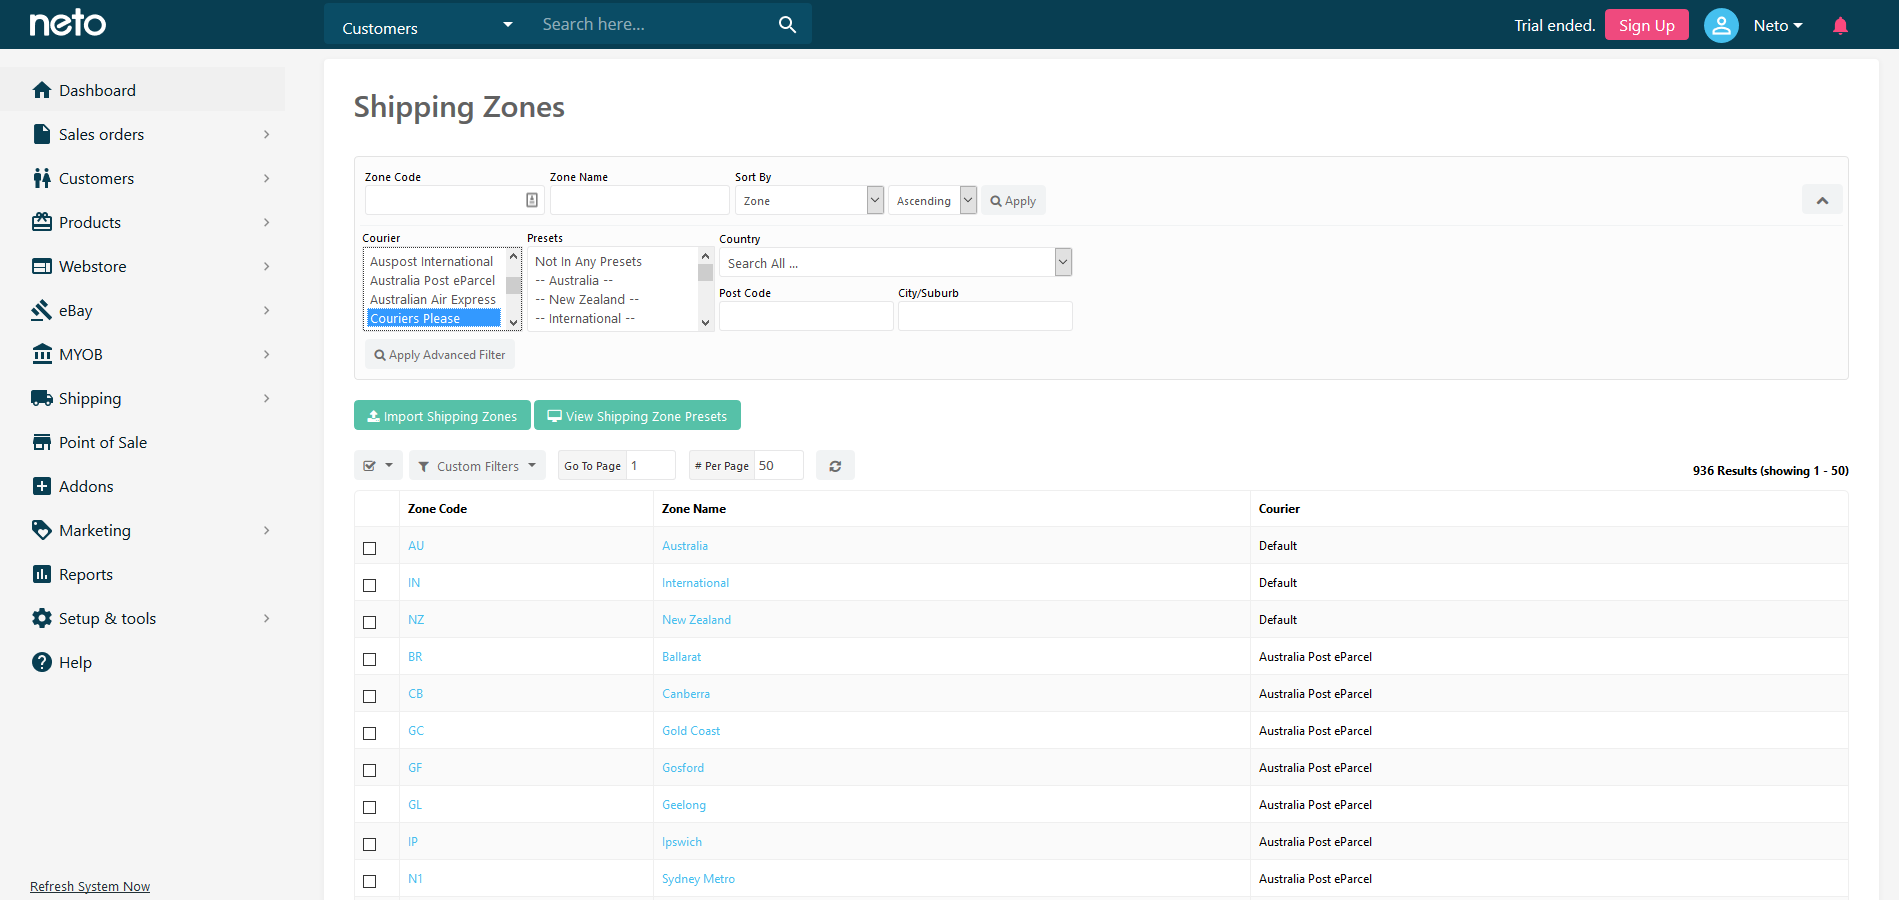
Task: Open the Country Search All dropdown
Action: pos(895,263)
